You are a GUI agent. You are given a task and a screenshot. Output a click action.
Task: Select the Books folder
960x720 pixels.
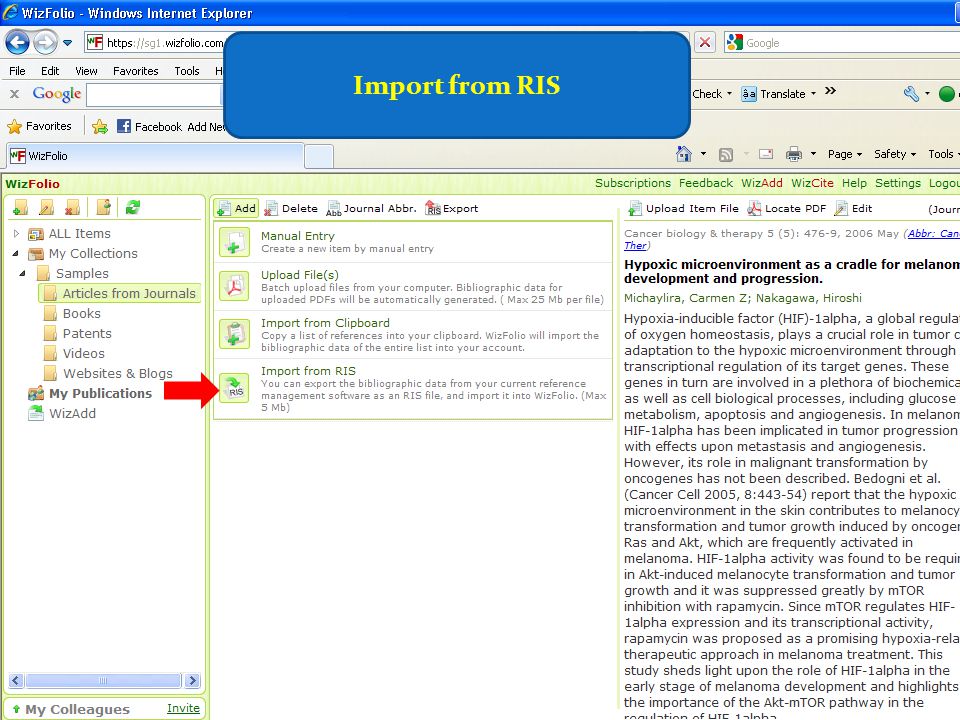(x=81, y=313)
